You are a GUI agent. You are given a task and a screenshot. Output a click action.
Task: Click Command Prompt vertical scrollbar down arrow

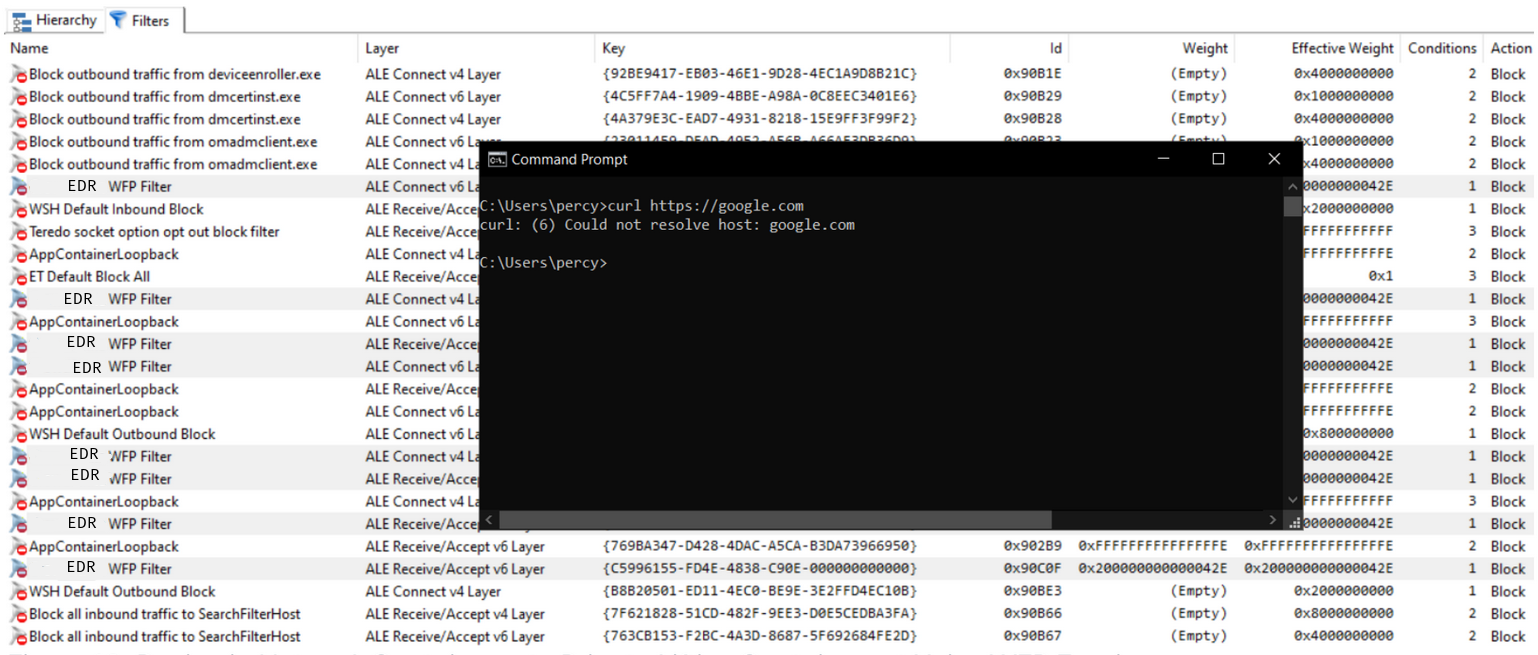click(x=1293, y=501)
